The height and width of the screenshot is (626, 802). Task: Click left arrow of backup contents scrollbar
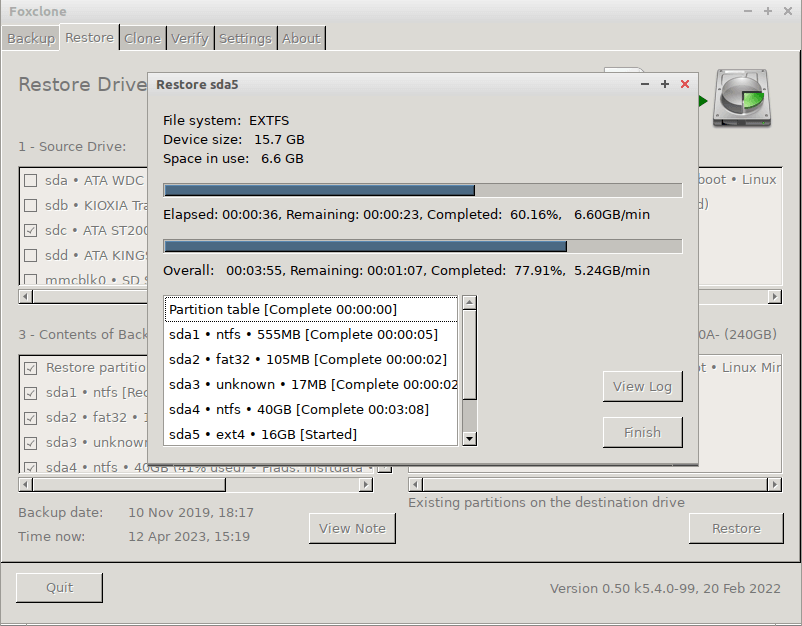coord(26,484)
